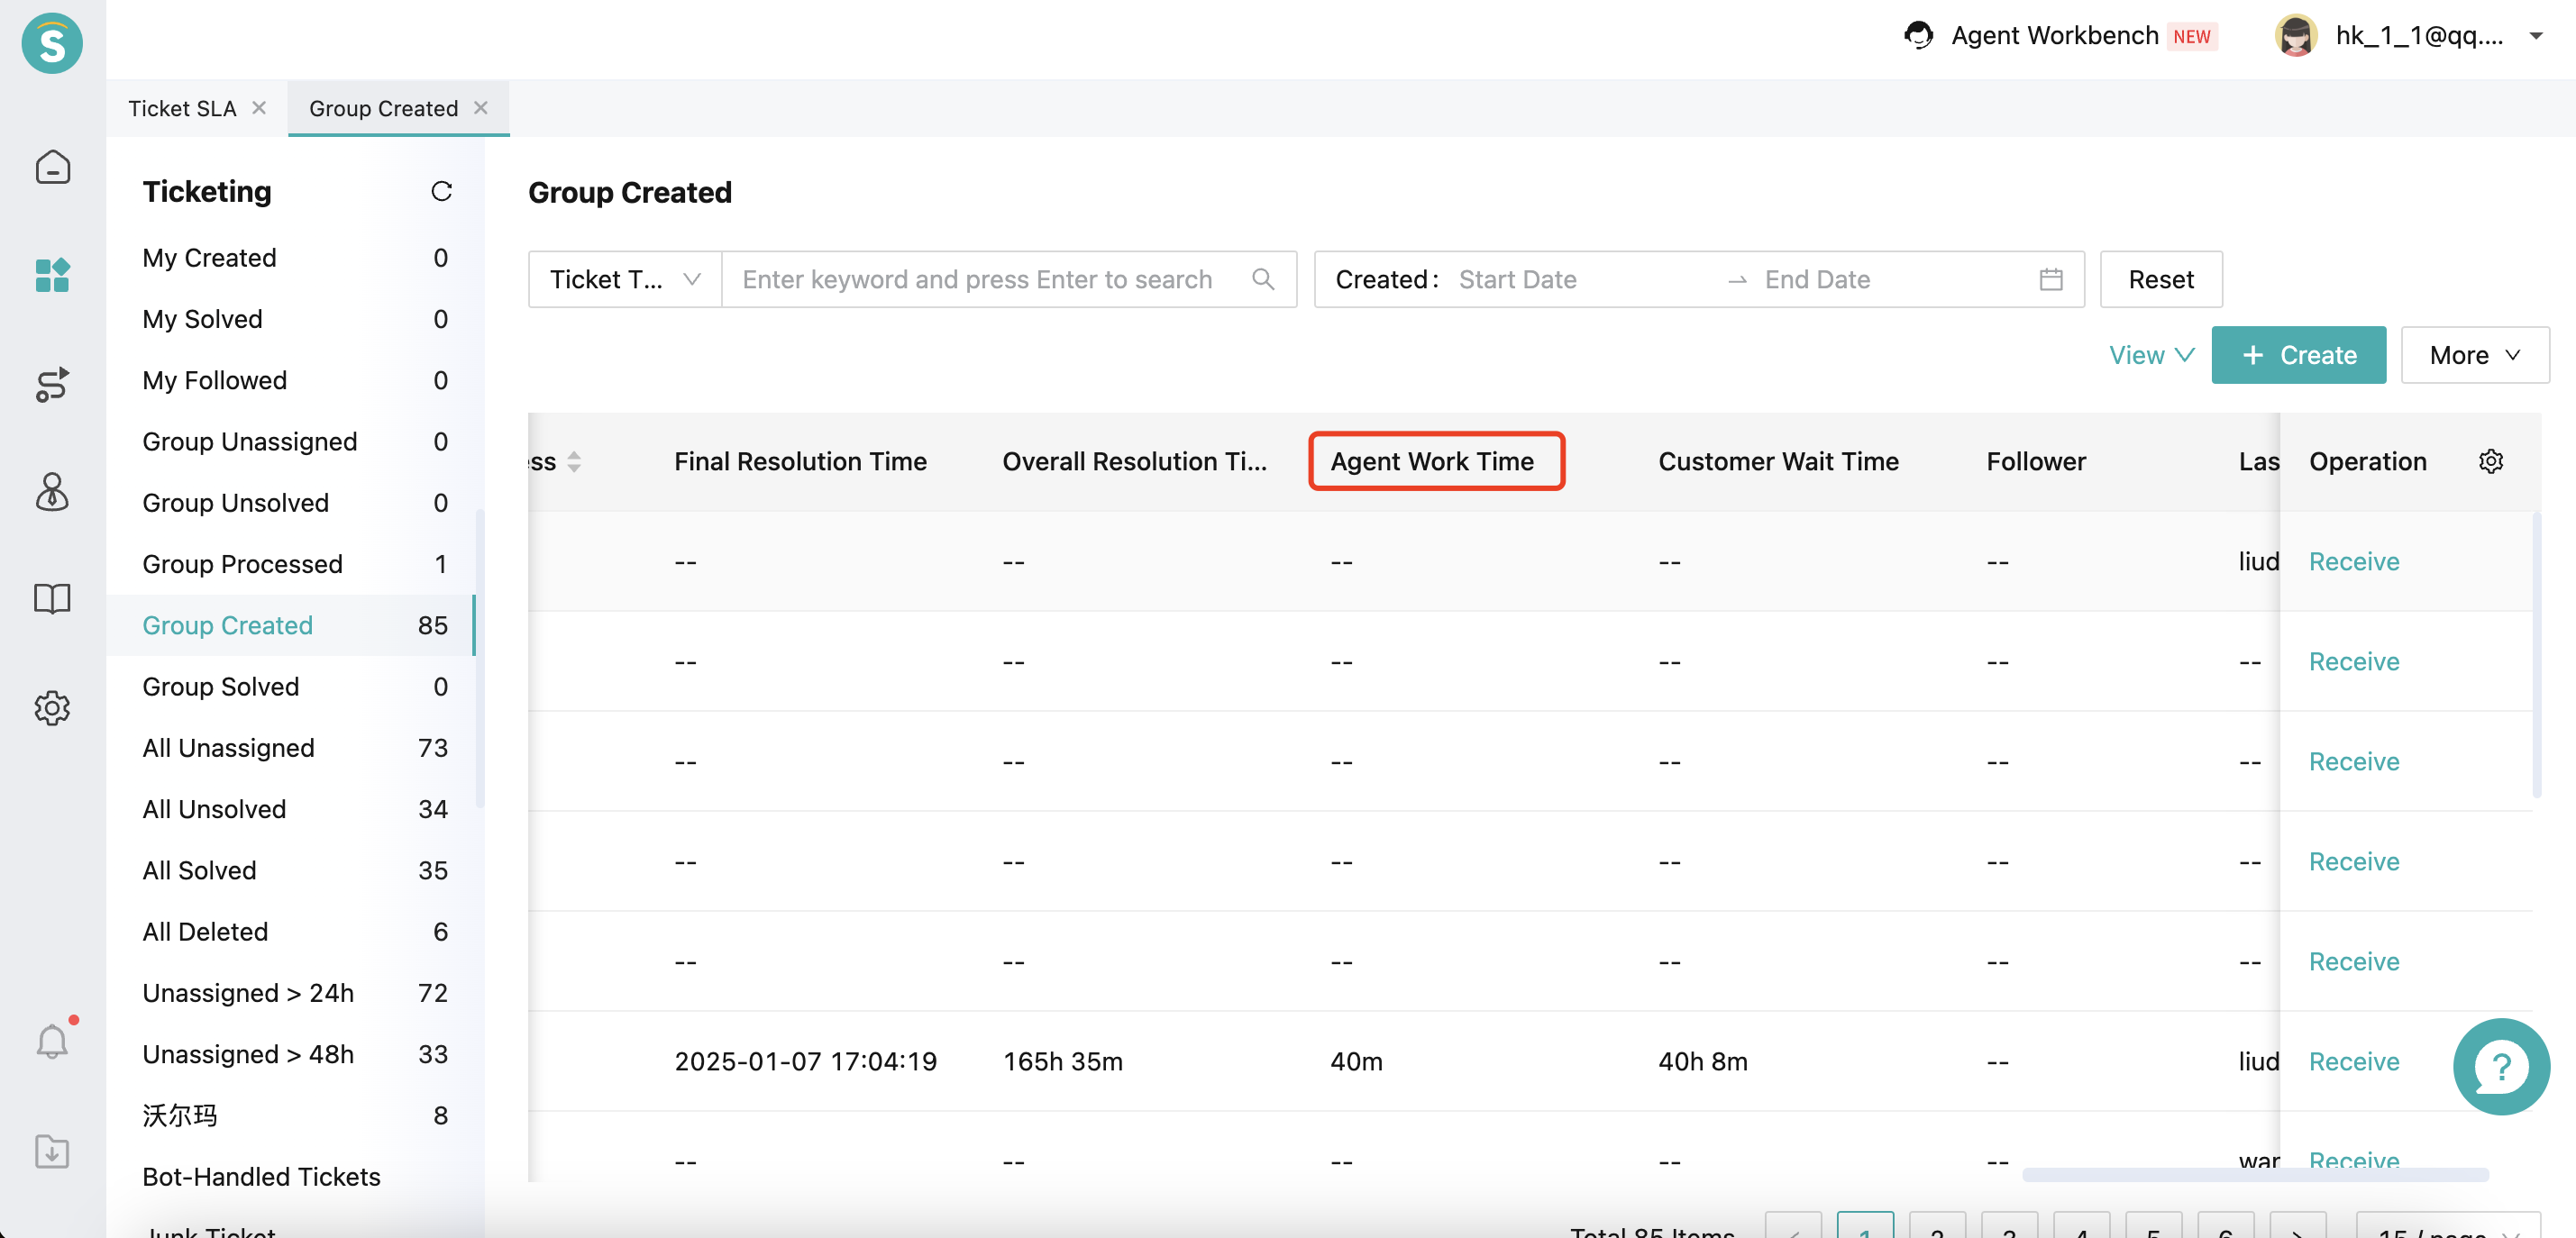Open the calendar date picker icon

(x=2051, y=279)
